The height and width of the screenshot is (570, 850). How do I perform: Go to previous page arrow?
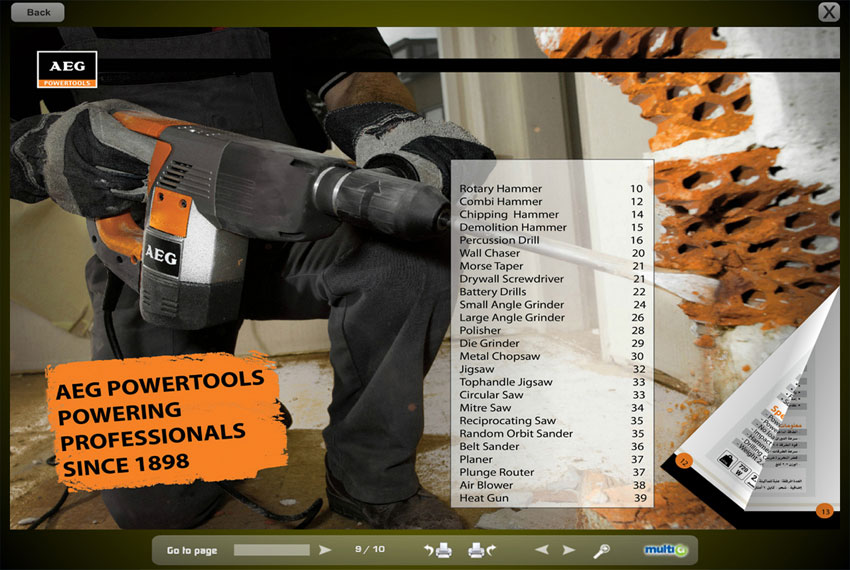click(x=542, y=550)
